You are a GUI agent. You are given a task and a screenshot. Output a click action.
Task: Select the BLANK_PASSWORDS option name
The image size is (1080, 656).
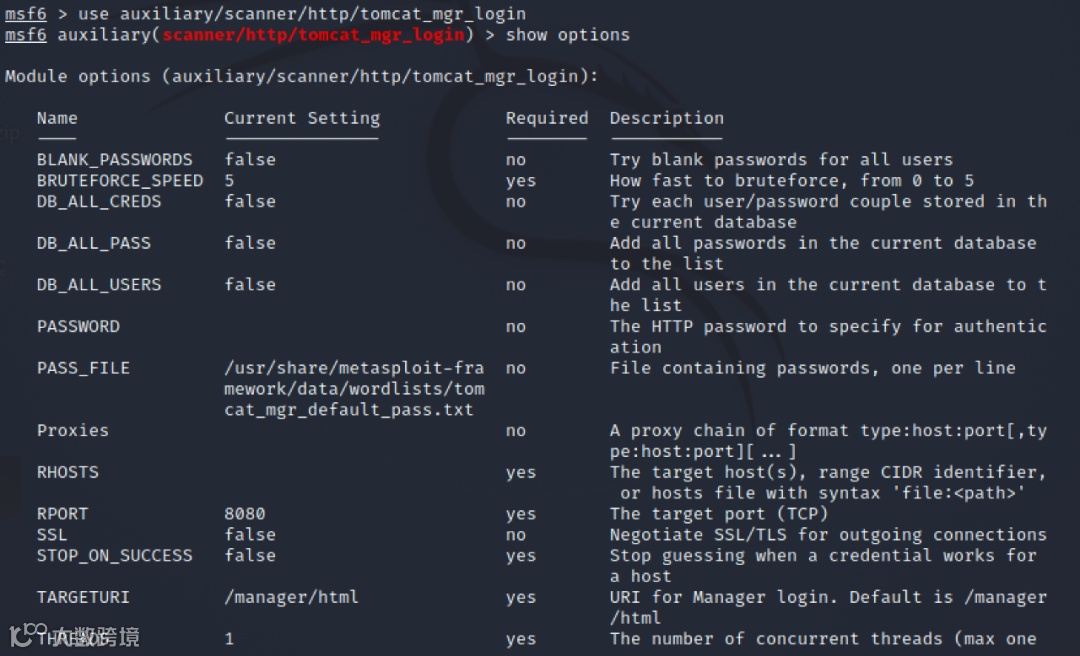click(114, 160)
